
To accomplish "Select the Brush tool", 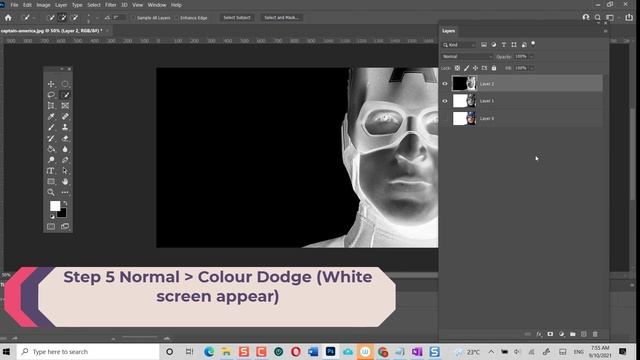I will (x=51, y=127).
